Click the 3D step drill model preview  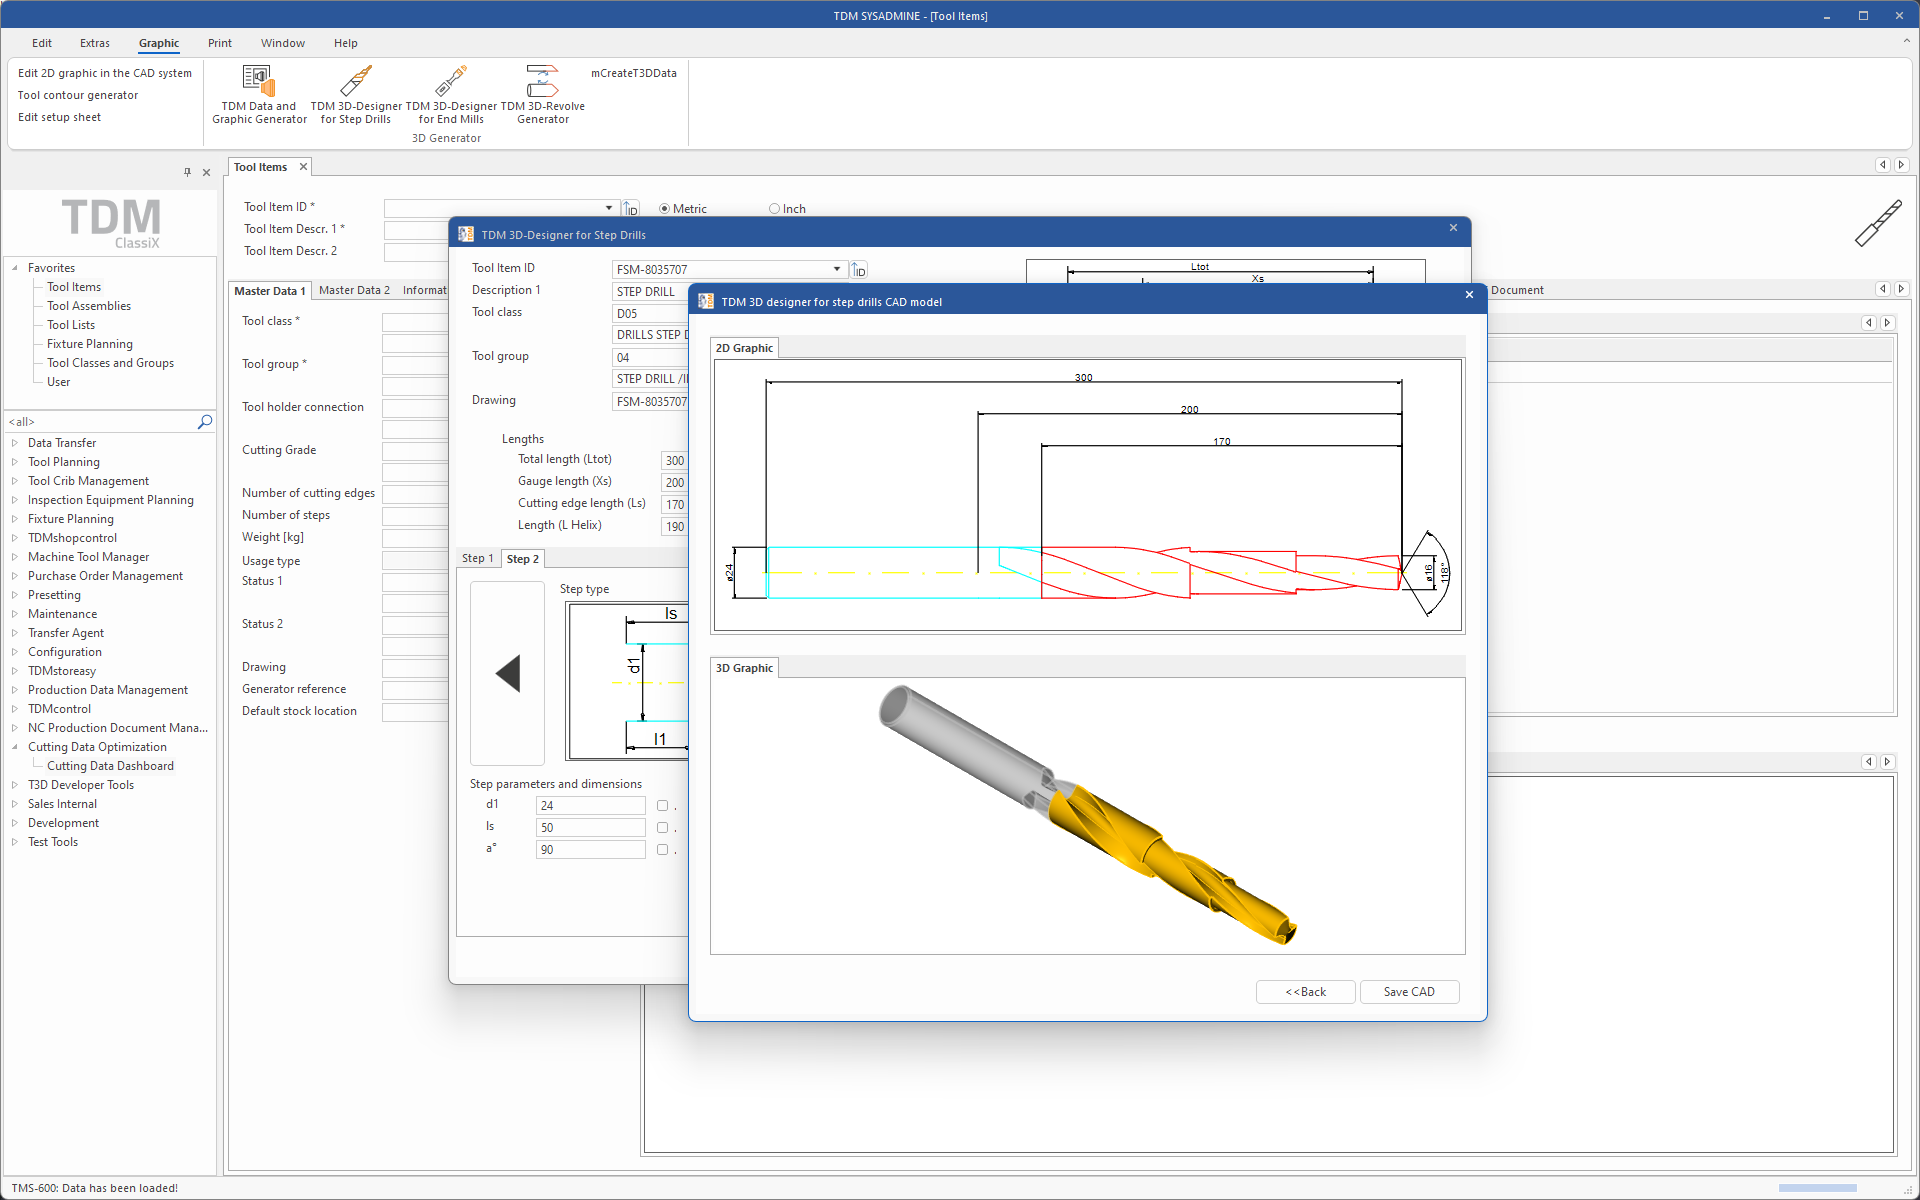point(1087,815)
